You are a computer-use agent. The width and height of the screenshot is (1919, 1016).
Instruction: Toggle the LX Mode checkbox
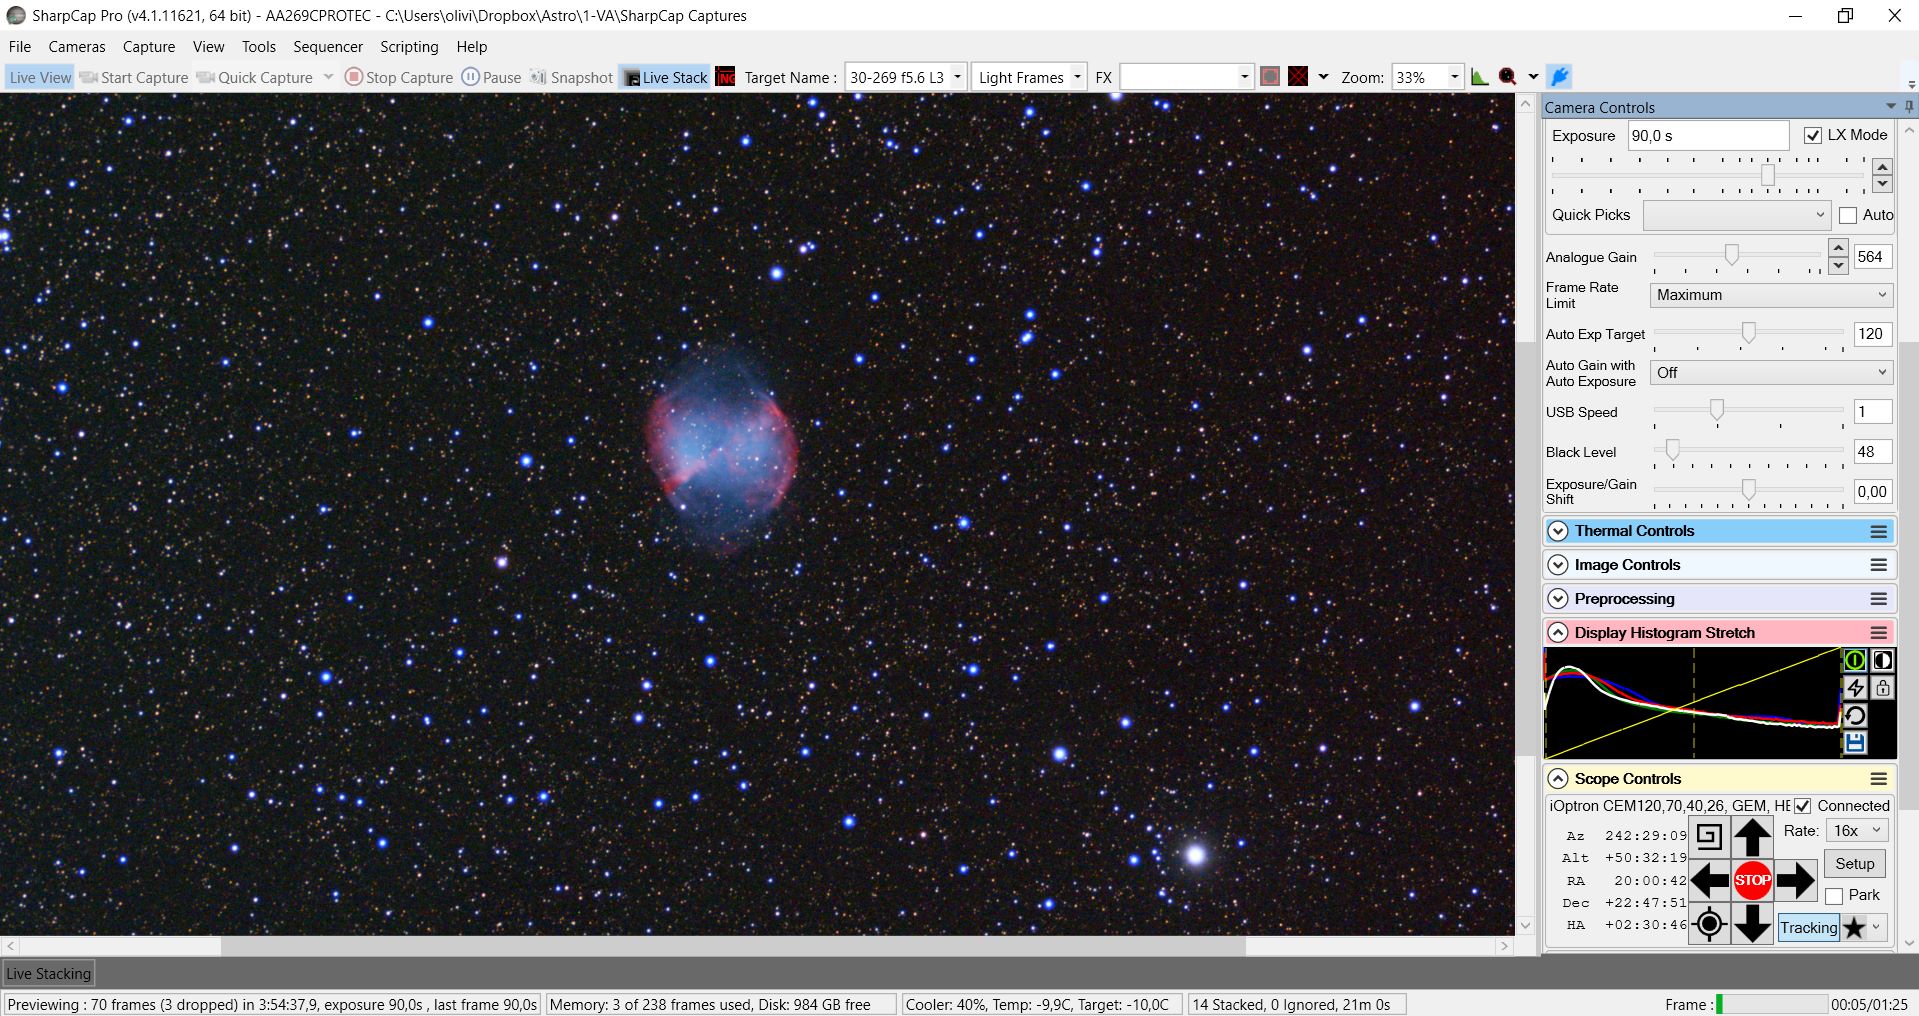pyautogui.click(x=1812, y=136)
